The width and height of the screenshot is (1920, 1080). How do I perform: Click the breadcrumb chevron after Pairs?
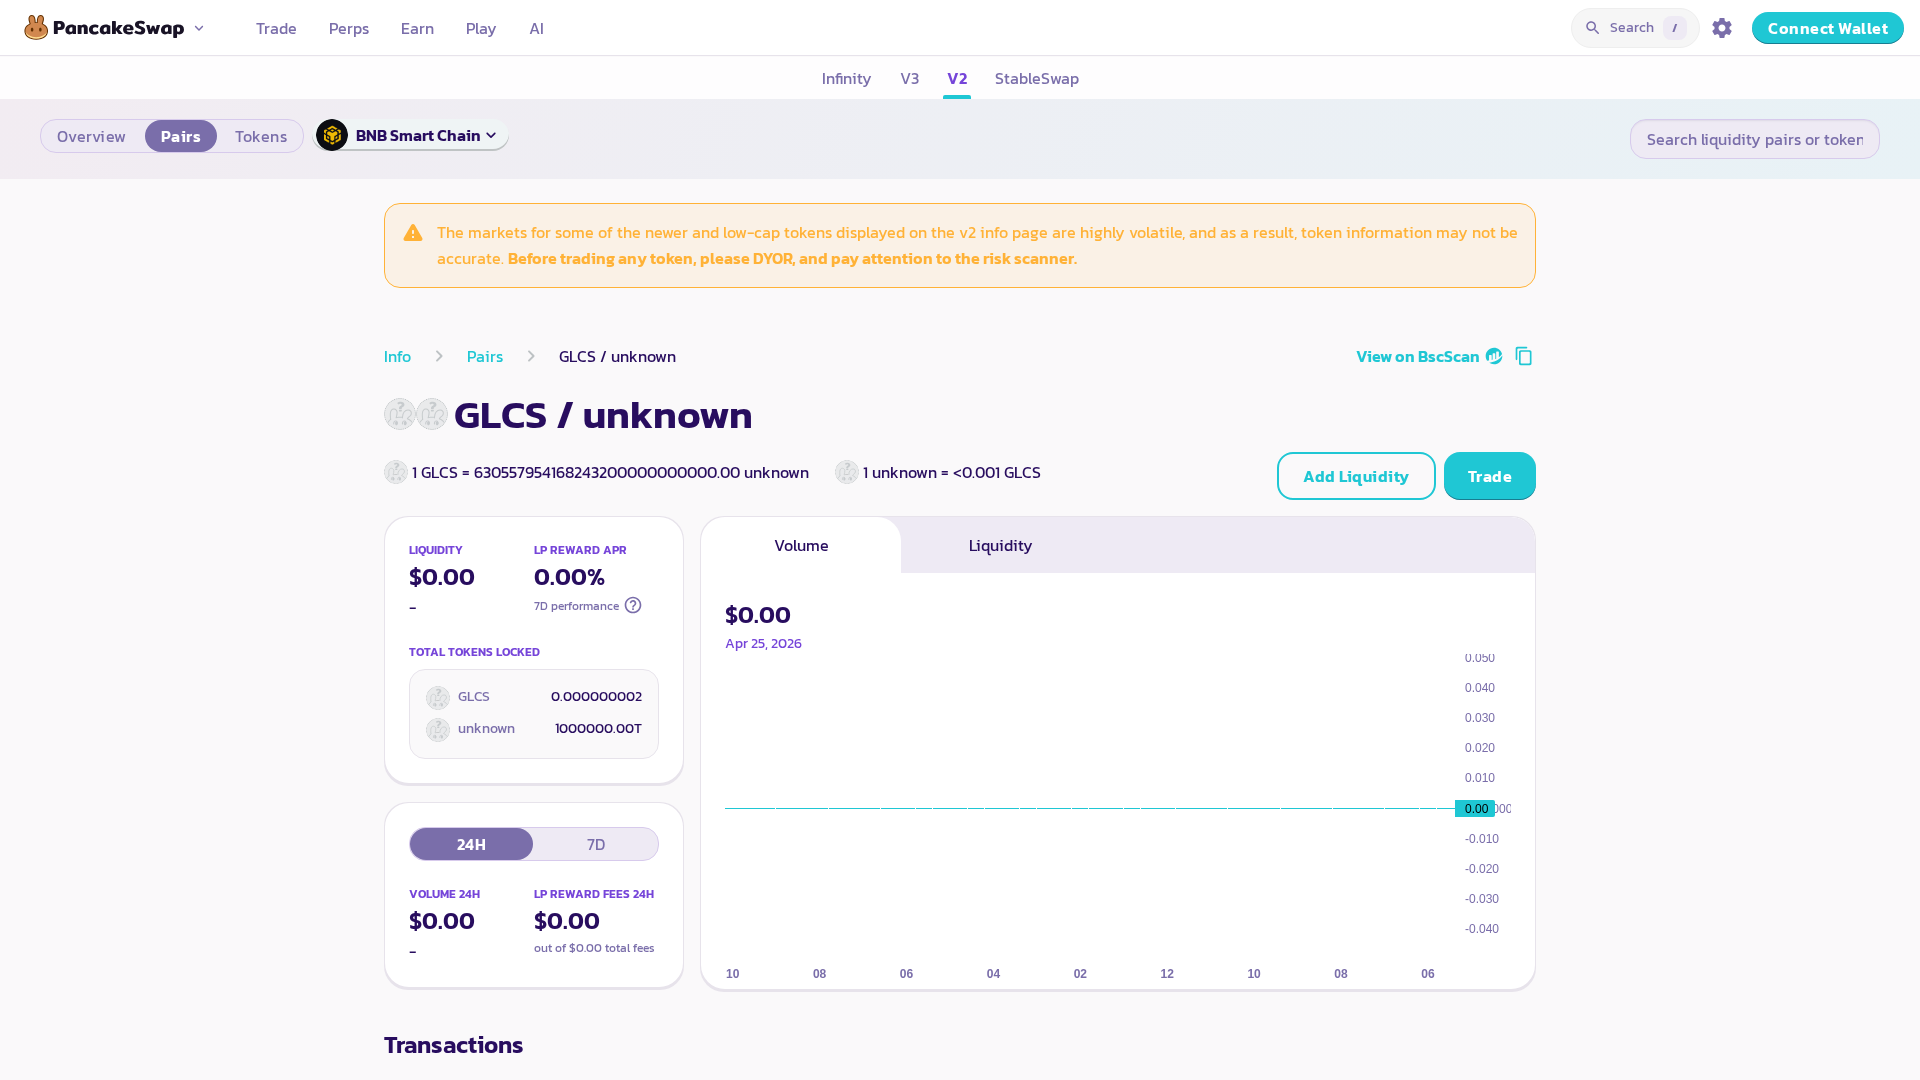(531, 356)
